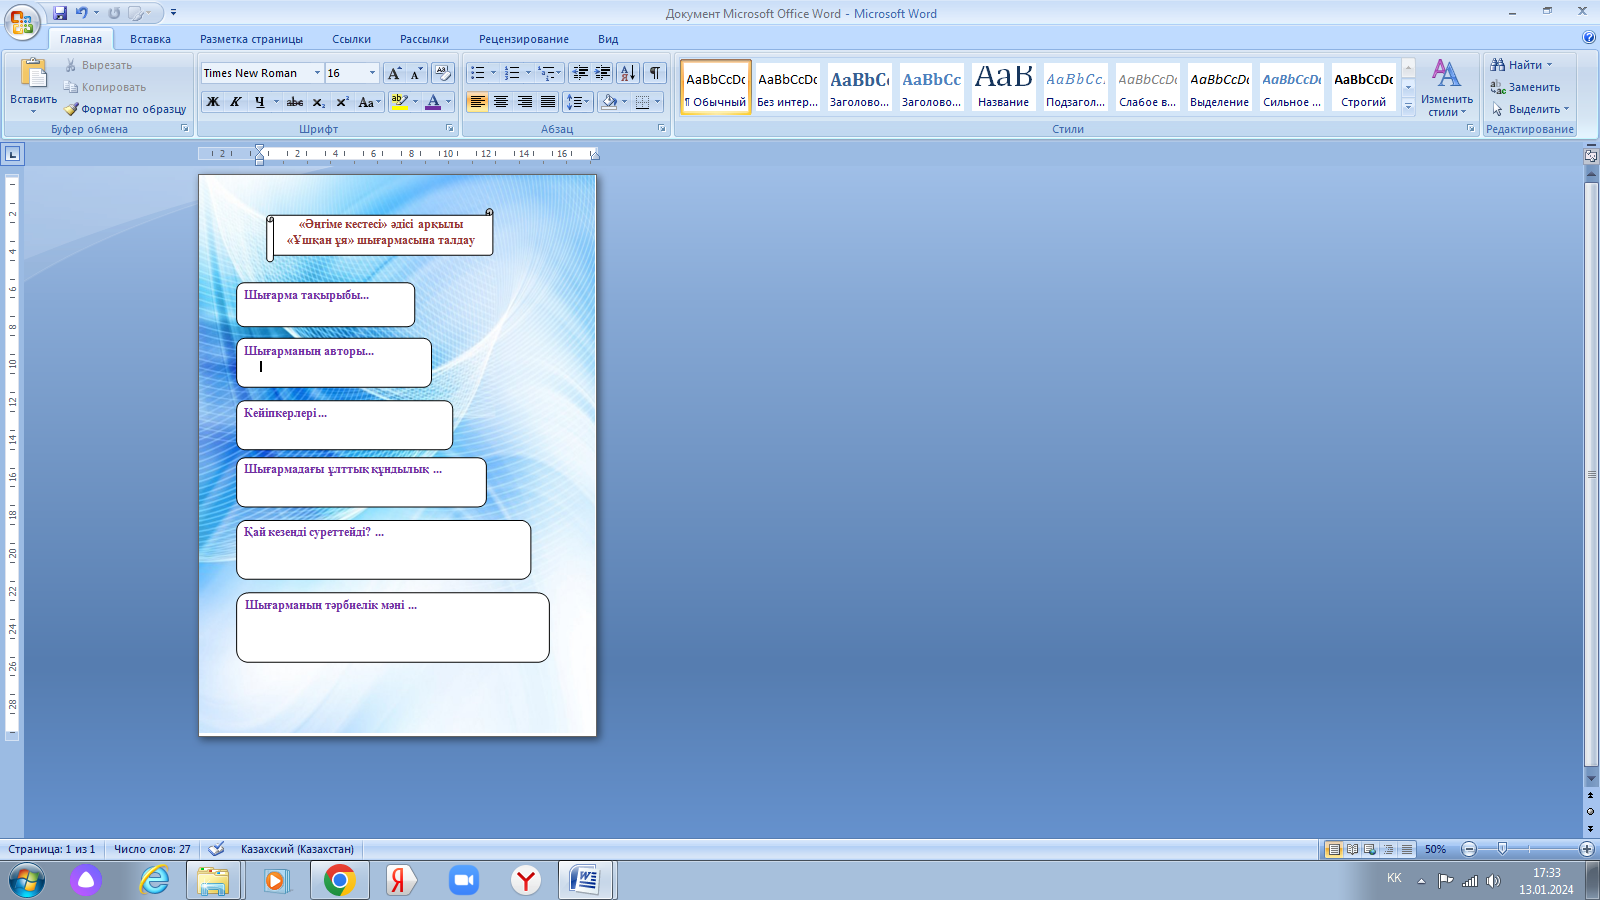Select the Название style in gallery
The height and width of the screenshot is (900, 1600).
(x=1003, y=86)
